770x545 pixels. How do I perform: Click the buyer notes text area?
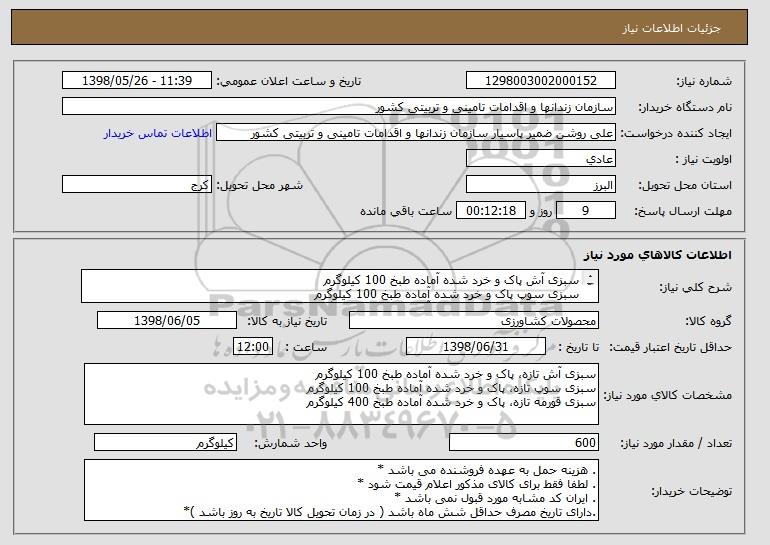(x=341, y=490)
